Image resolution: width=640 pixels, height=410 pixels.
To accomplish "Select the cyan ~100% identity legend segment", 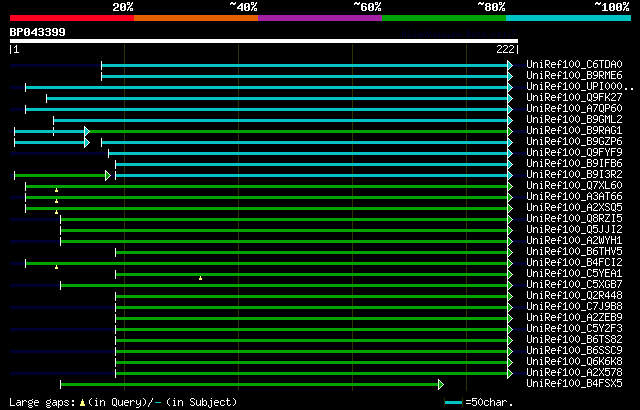I will (x=569, y=18).
